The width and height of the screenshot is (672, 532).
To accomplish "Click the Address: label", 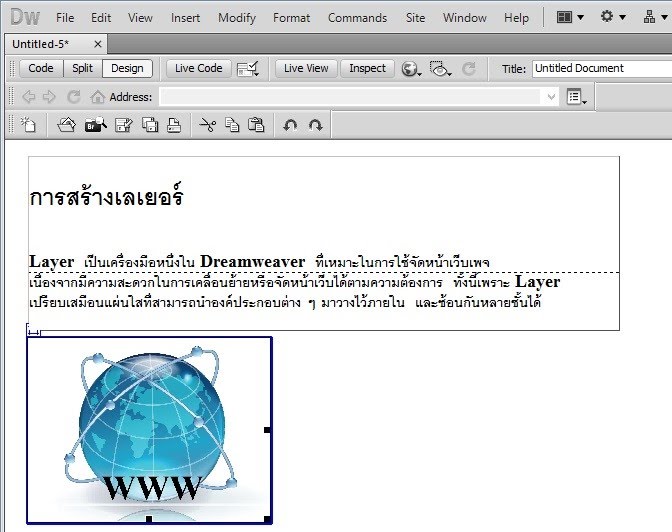I will tap(131, 97).
